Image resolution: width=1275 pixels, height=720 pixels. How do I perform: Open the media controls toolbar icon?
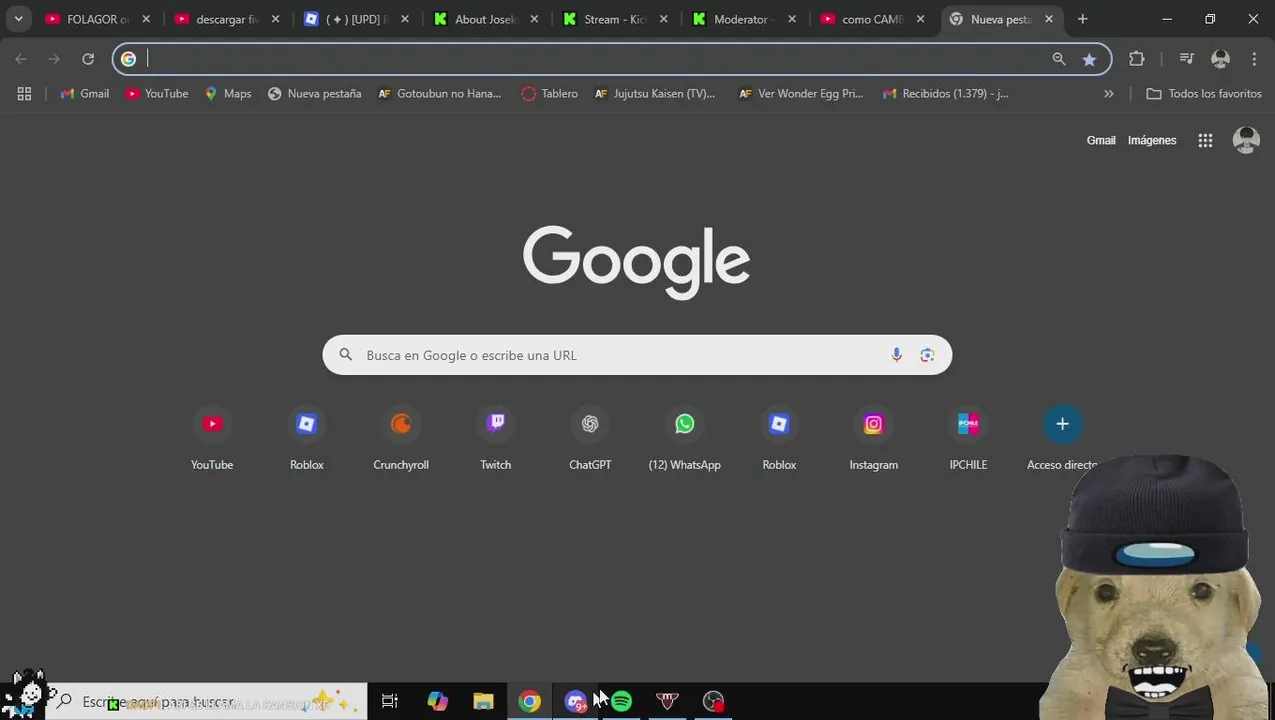[1187, 59]
